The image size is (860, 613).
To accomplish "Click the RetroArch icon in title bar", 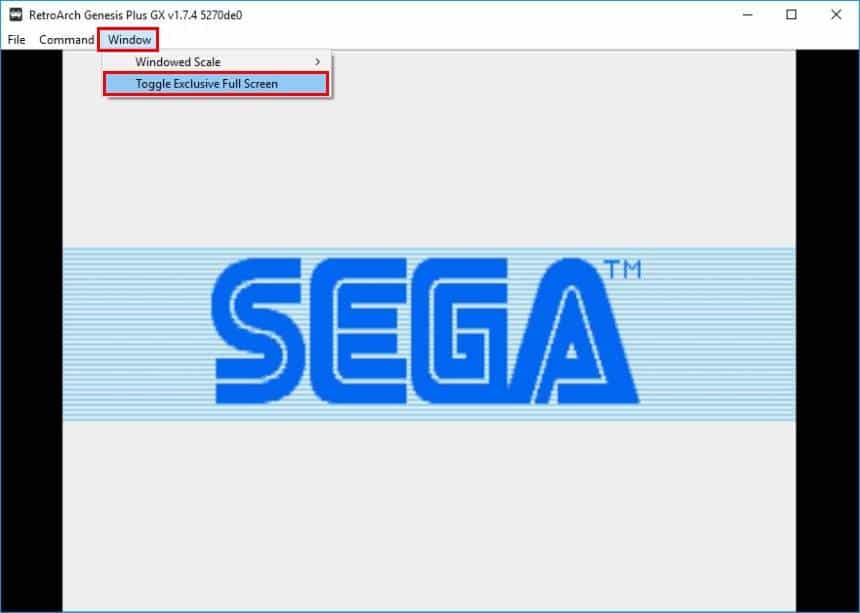I will (16, 15).
